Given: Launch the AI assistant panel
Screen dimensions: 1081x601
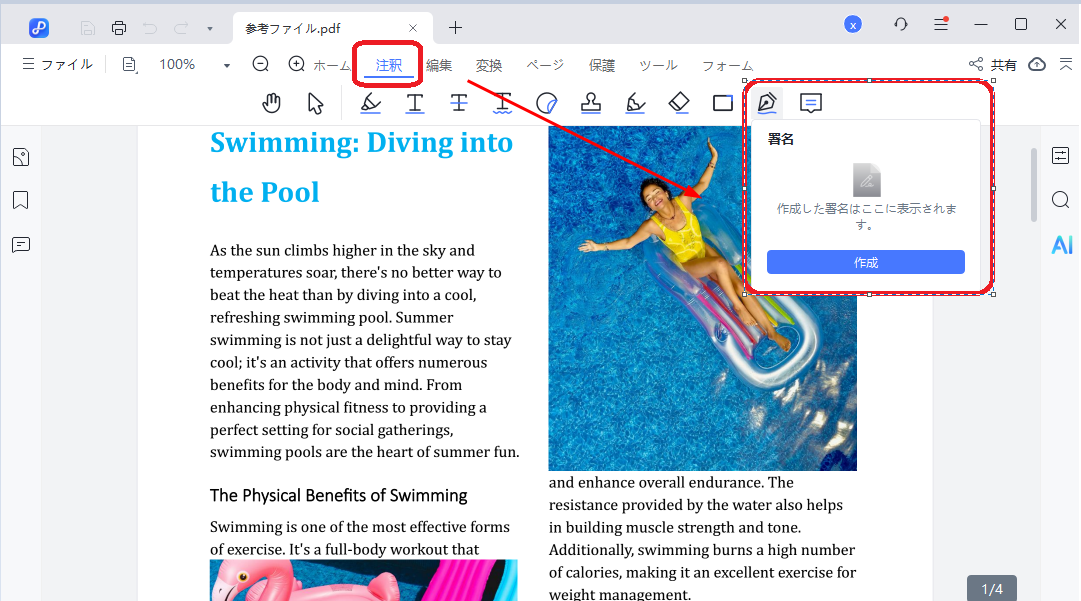Looking at the screenshot, I should click(1061, 245).
